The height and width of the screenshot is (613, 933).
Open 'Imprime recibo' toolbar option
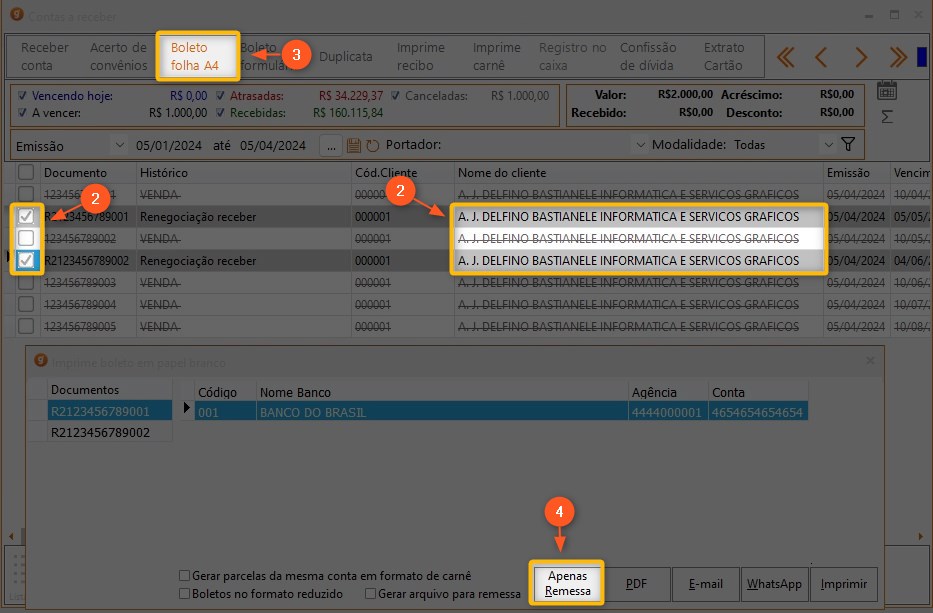421,57
